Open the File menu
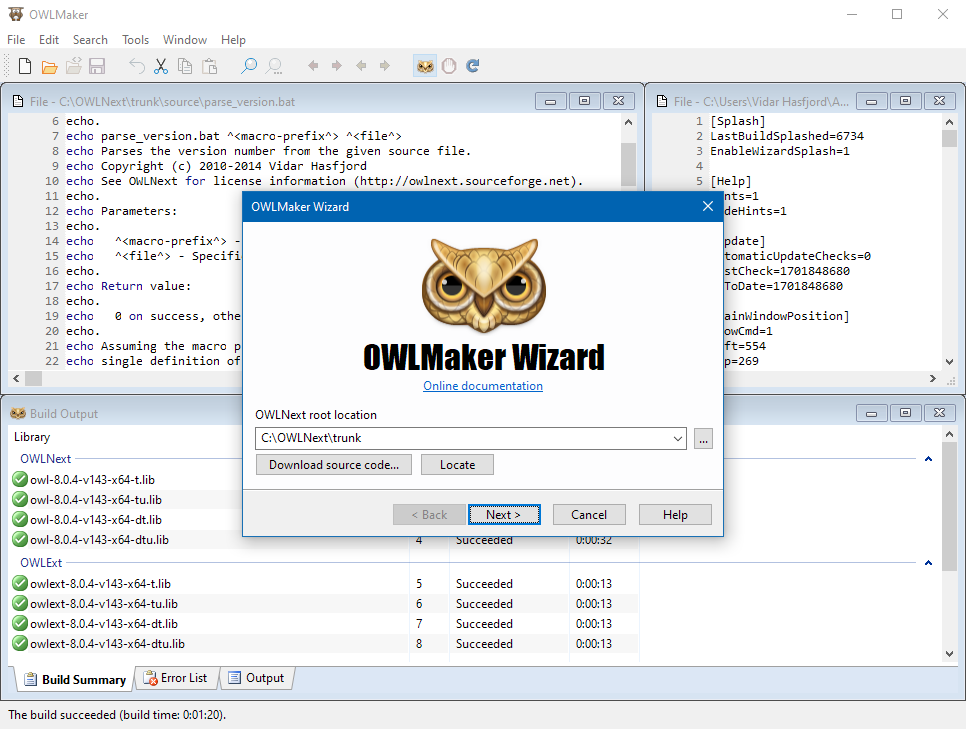Viewport: 966px width, 729px height. [16, 39]
